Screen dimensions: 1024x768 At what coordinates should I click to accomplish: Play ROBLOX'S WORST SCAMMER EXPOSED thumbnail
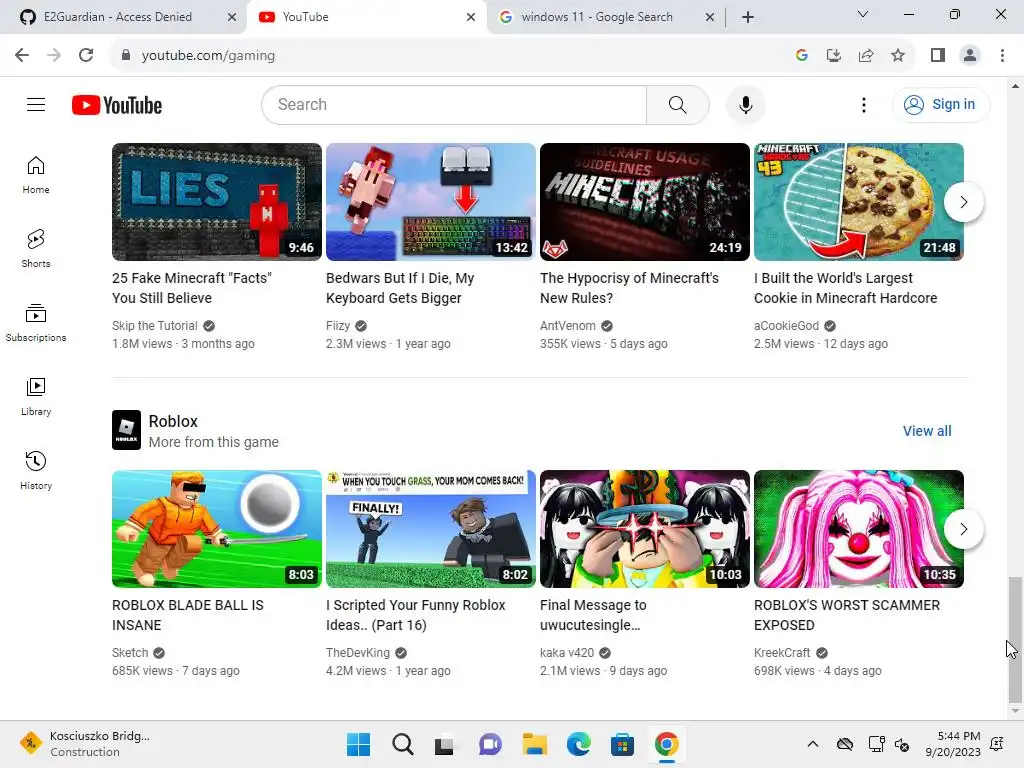[x=859, y=529]
